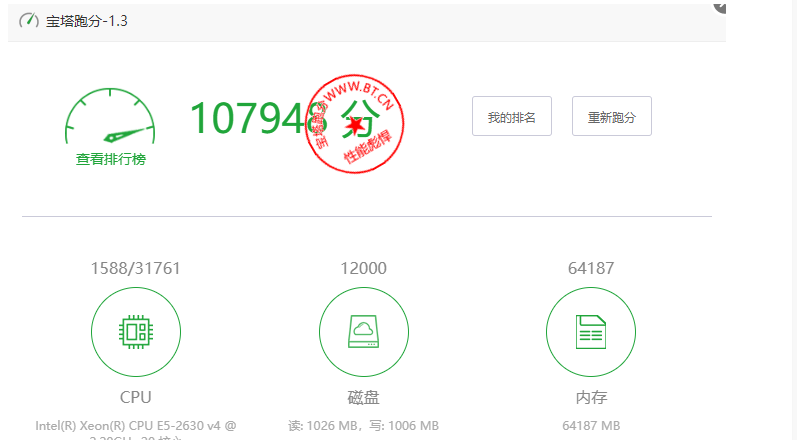
Task: Click the green speedometer gauge icon
Action: pos(110,122)
